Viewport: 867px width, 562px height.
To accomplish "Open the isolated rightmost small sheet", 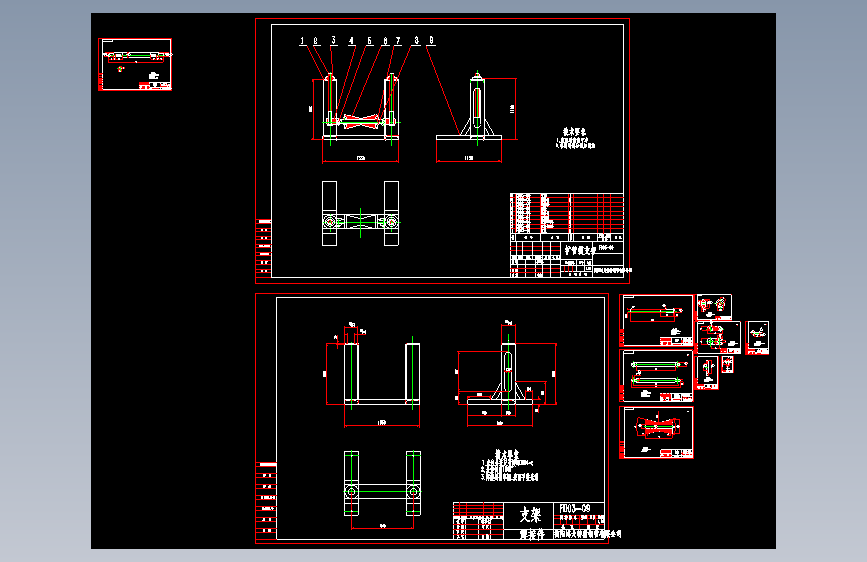I will click(x=757, y=337).
